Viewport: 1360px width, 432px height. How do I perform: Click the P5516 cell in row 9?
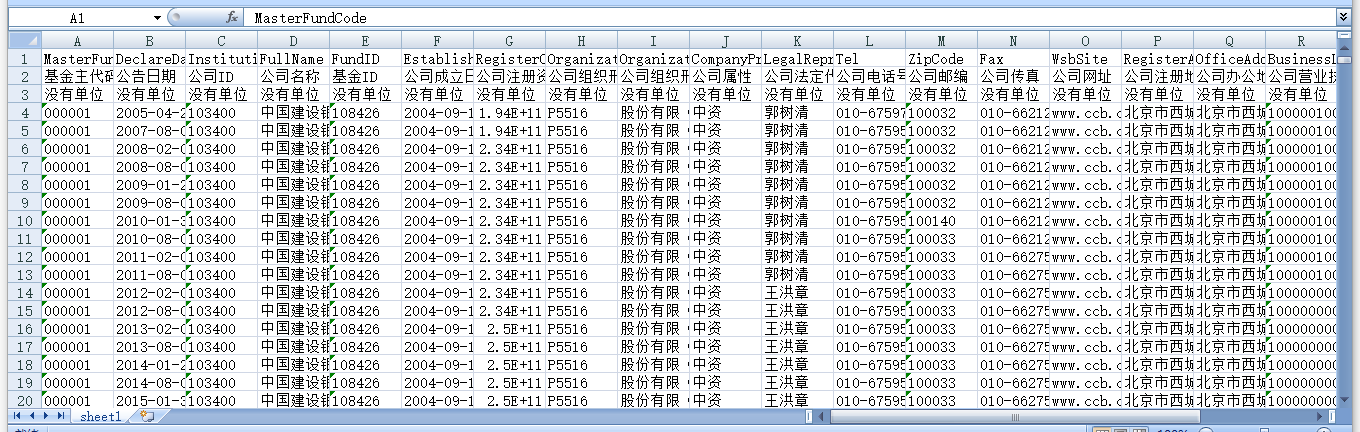click(x=581, y=203)
